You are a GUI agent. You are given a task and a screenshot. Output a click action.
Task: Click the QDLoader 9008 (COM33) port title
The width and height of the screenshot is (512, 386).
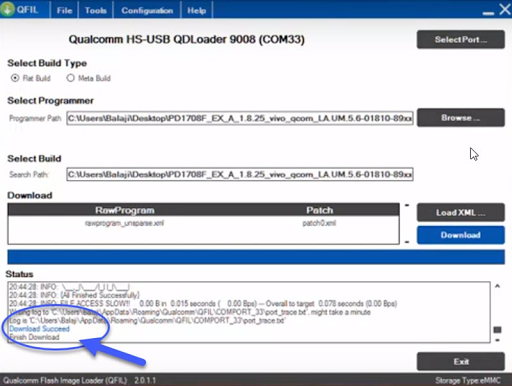(187, 39)
